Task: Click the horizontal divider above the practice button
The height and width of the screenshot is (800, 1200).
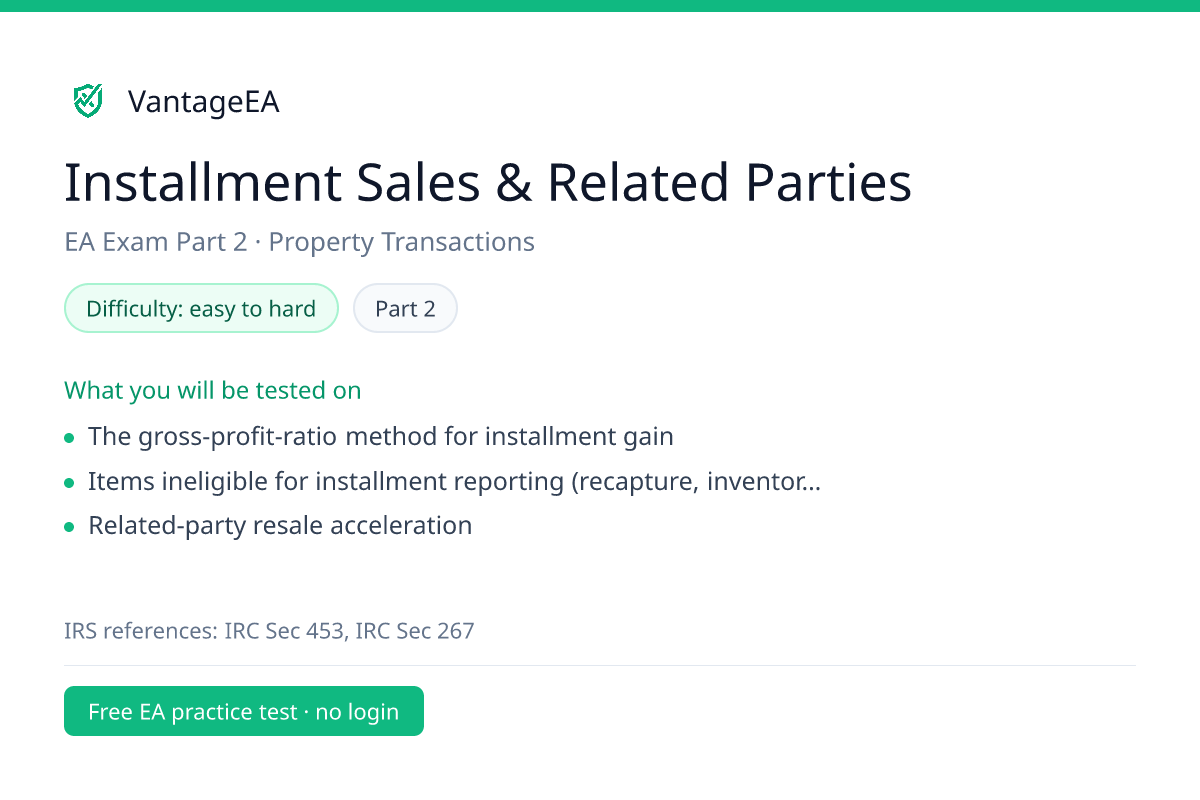Action: tap(600, 665)
